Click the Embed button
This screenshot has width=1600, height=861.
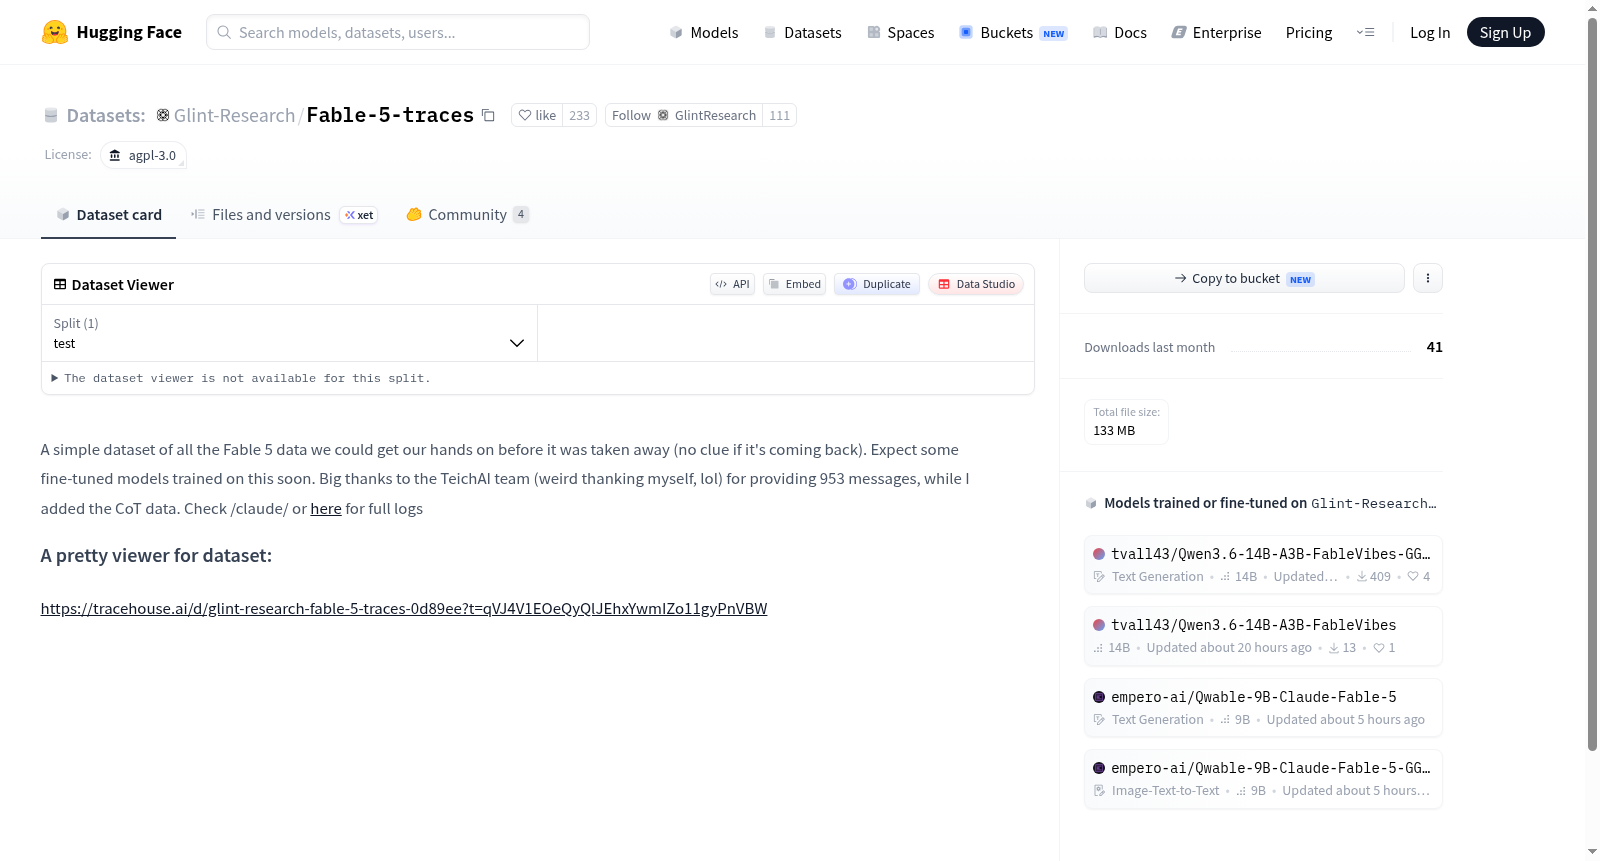[x=795, y=284]
